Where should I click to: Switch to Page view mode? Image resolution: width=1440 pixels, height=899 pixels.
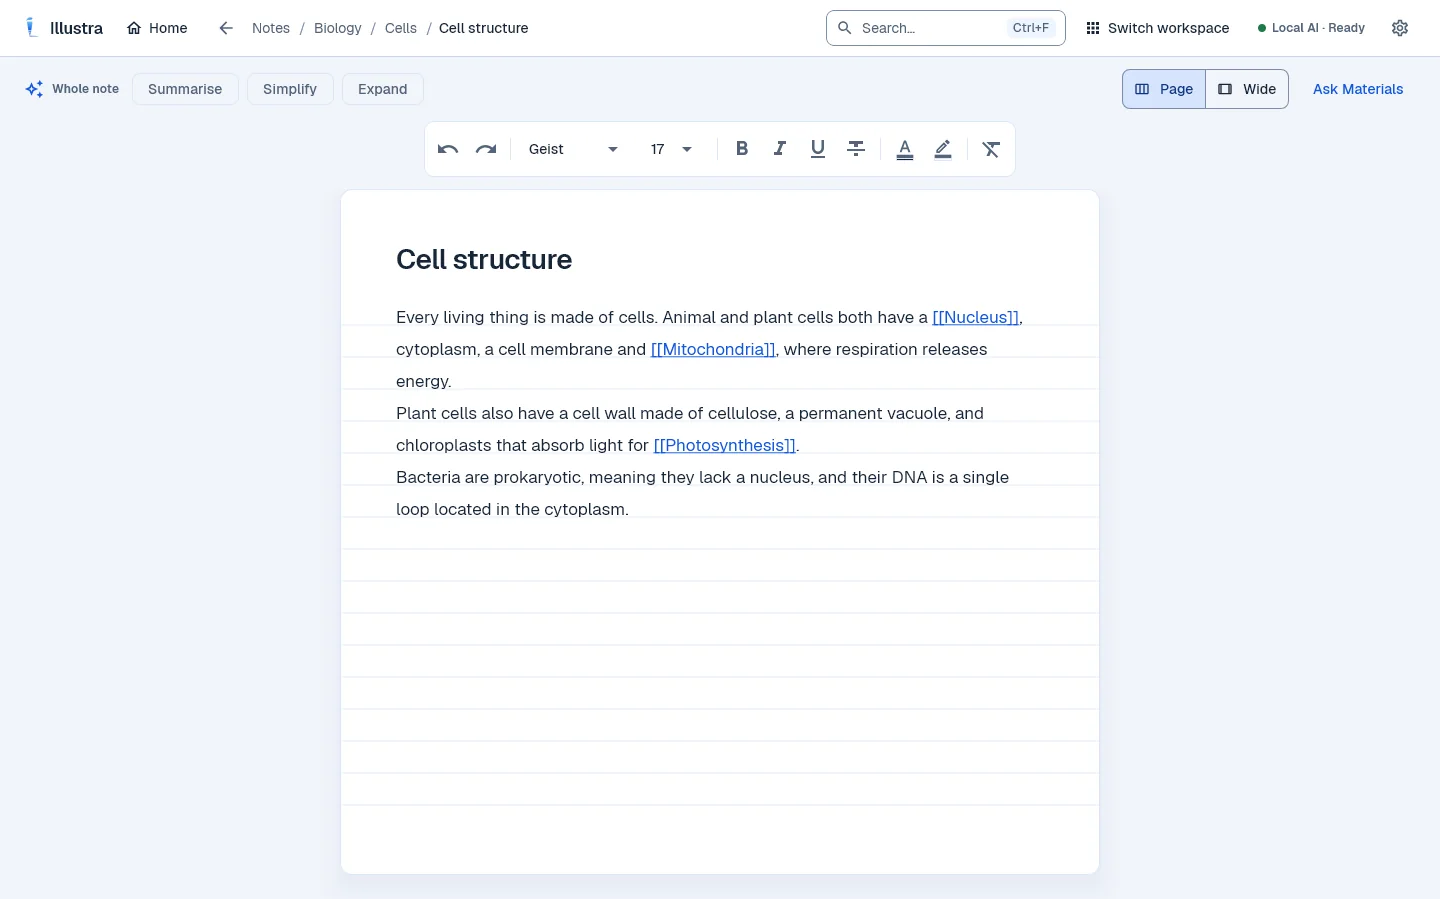coord(1164,89)
